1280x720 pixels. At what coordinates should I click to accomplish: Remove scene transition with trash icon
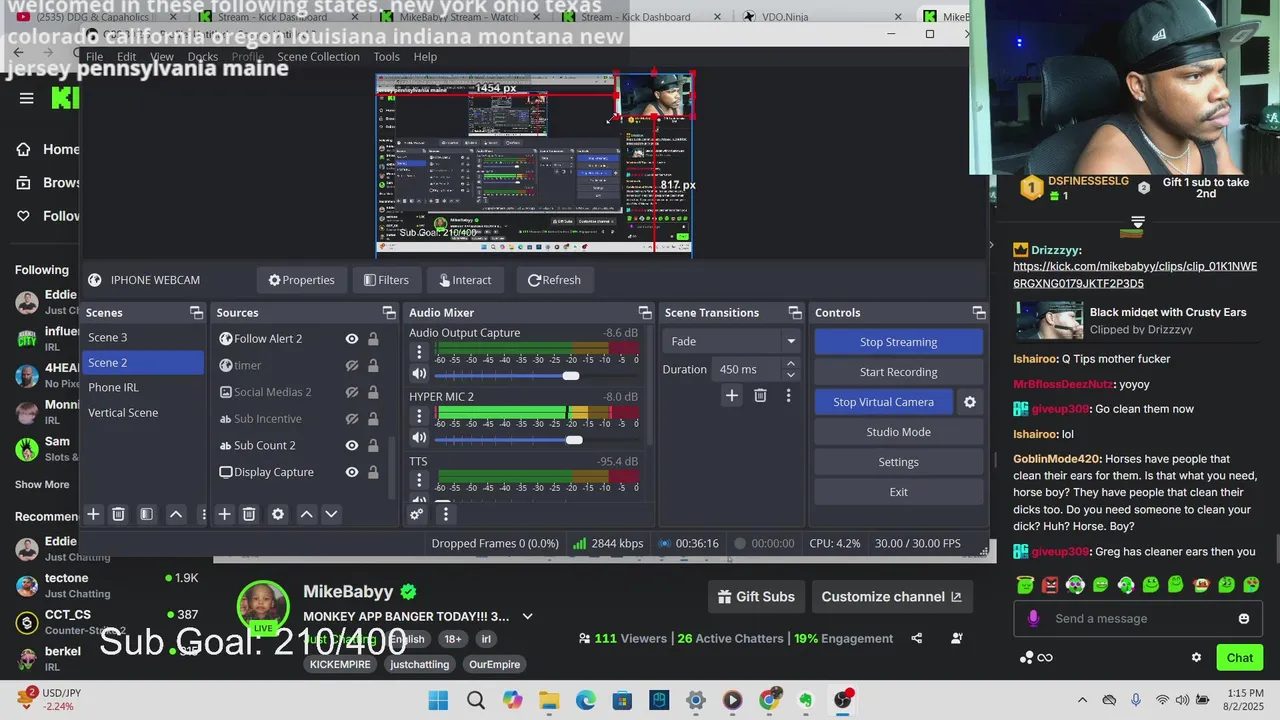coord(760,396)
